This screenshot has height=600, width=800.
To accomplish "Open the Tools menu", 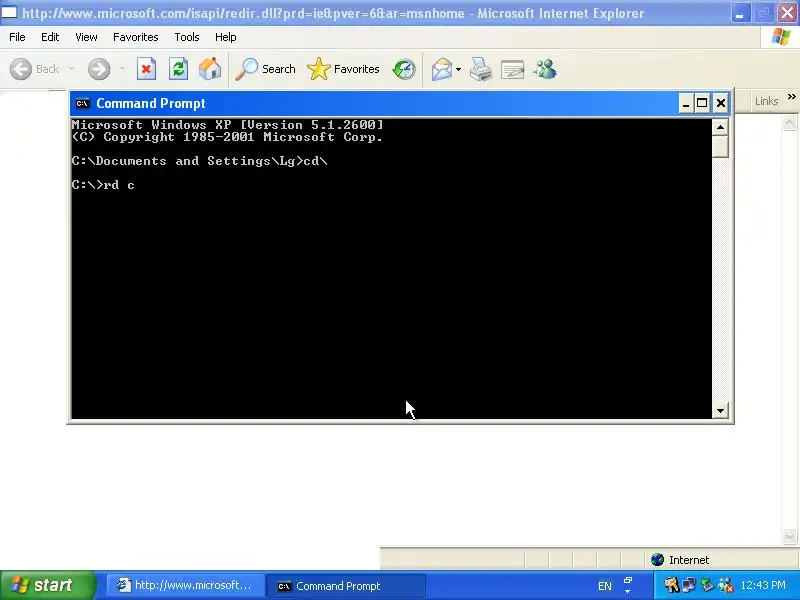I will coord(187,37).
